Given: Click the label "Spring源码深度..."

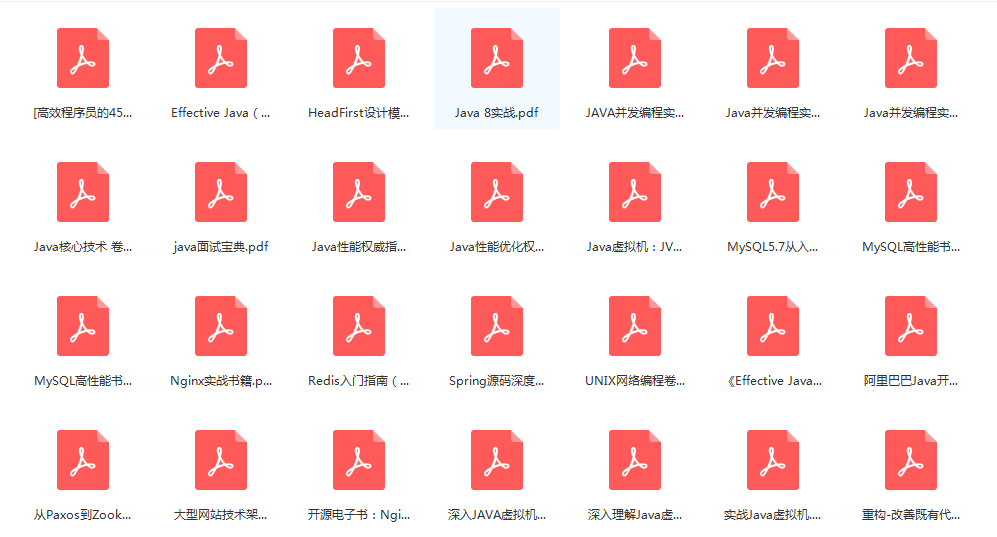Looking at the screenshot, I should tap(497, 381).
